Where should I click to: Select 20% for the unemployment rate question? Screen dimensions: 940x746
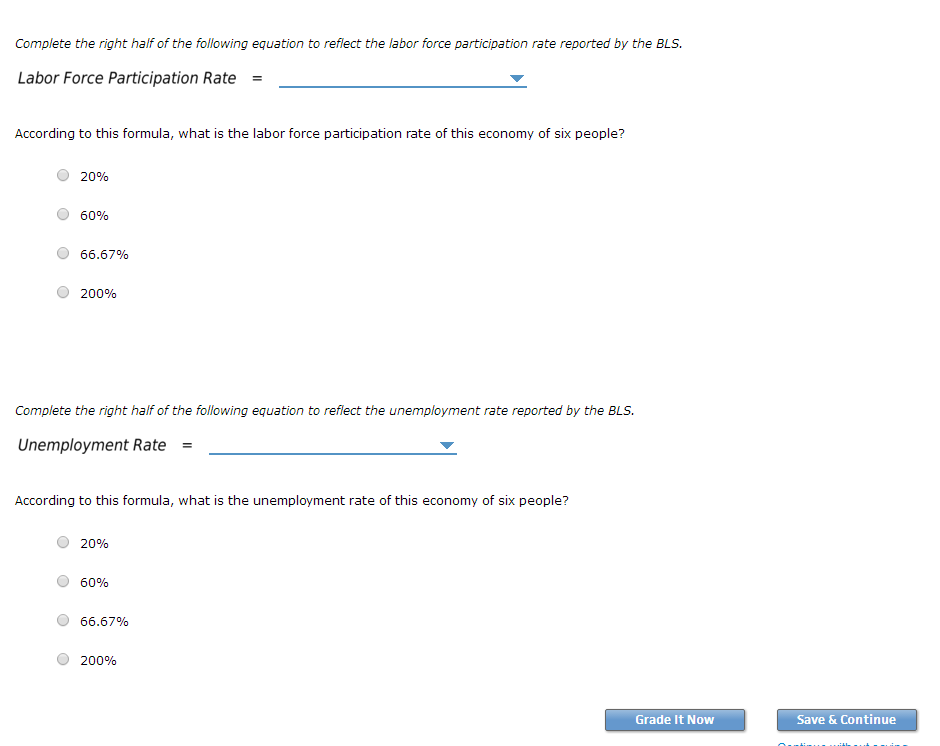coord(63,542)
